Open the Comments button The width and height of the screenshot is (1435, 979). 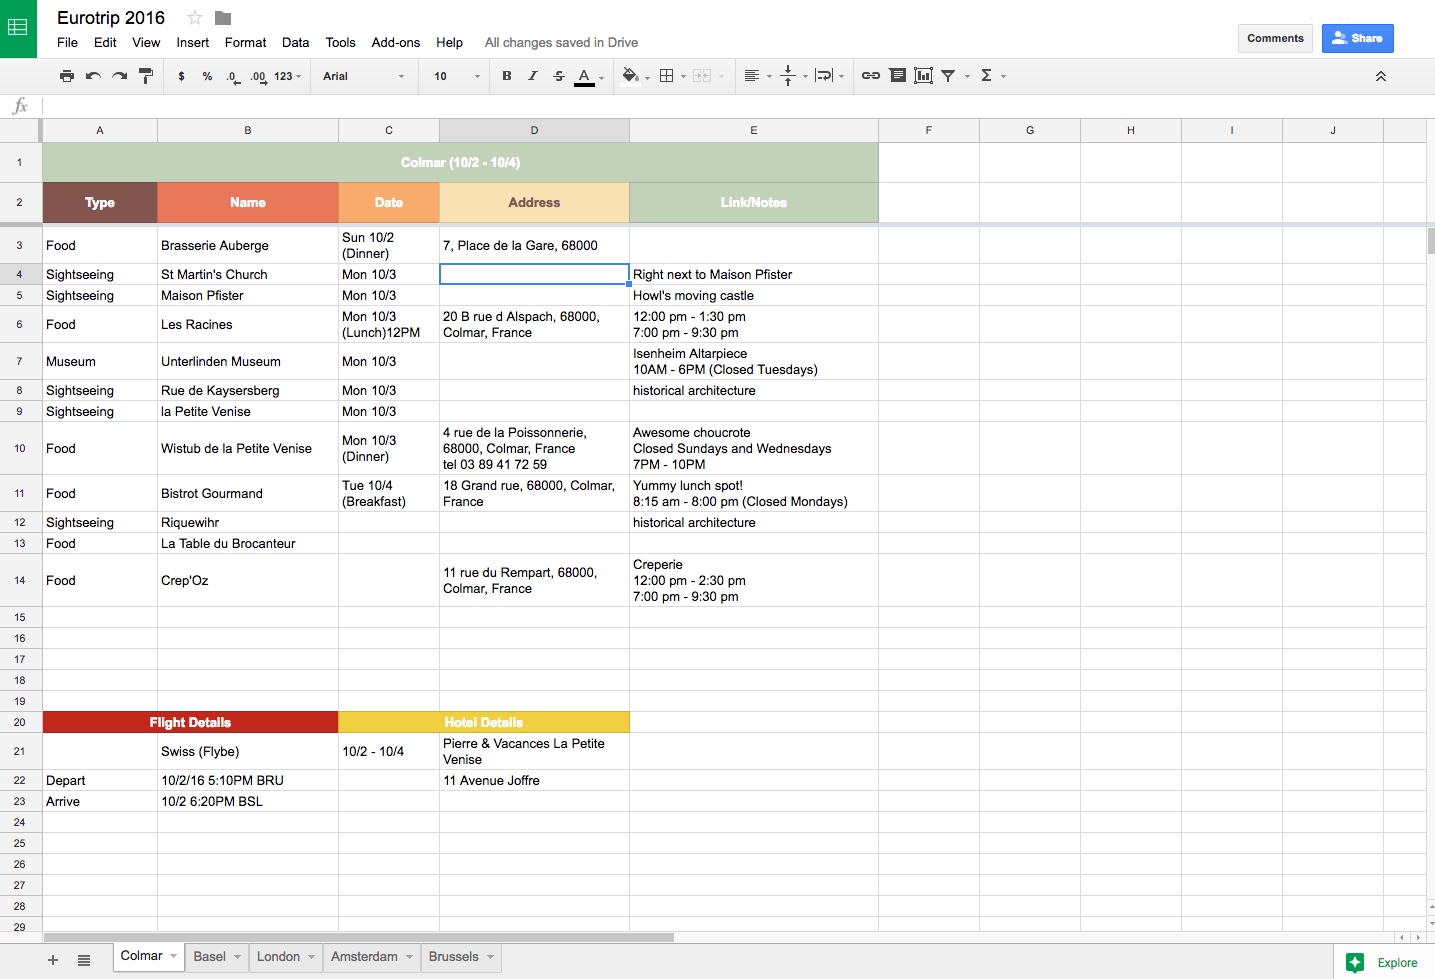coord(1275,38)
